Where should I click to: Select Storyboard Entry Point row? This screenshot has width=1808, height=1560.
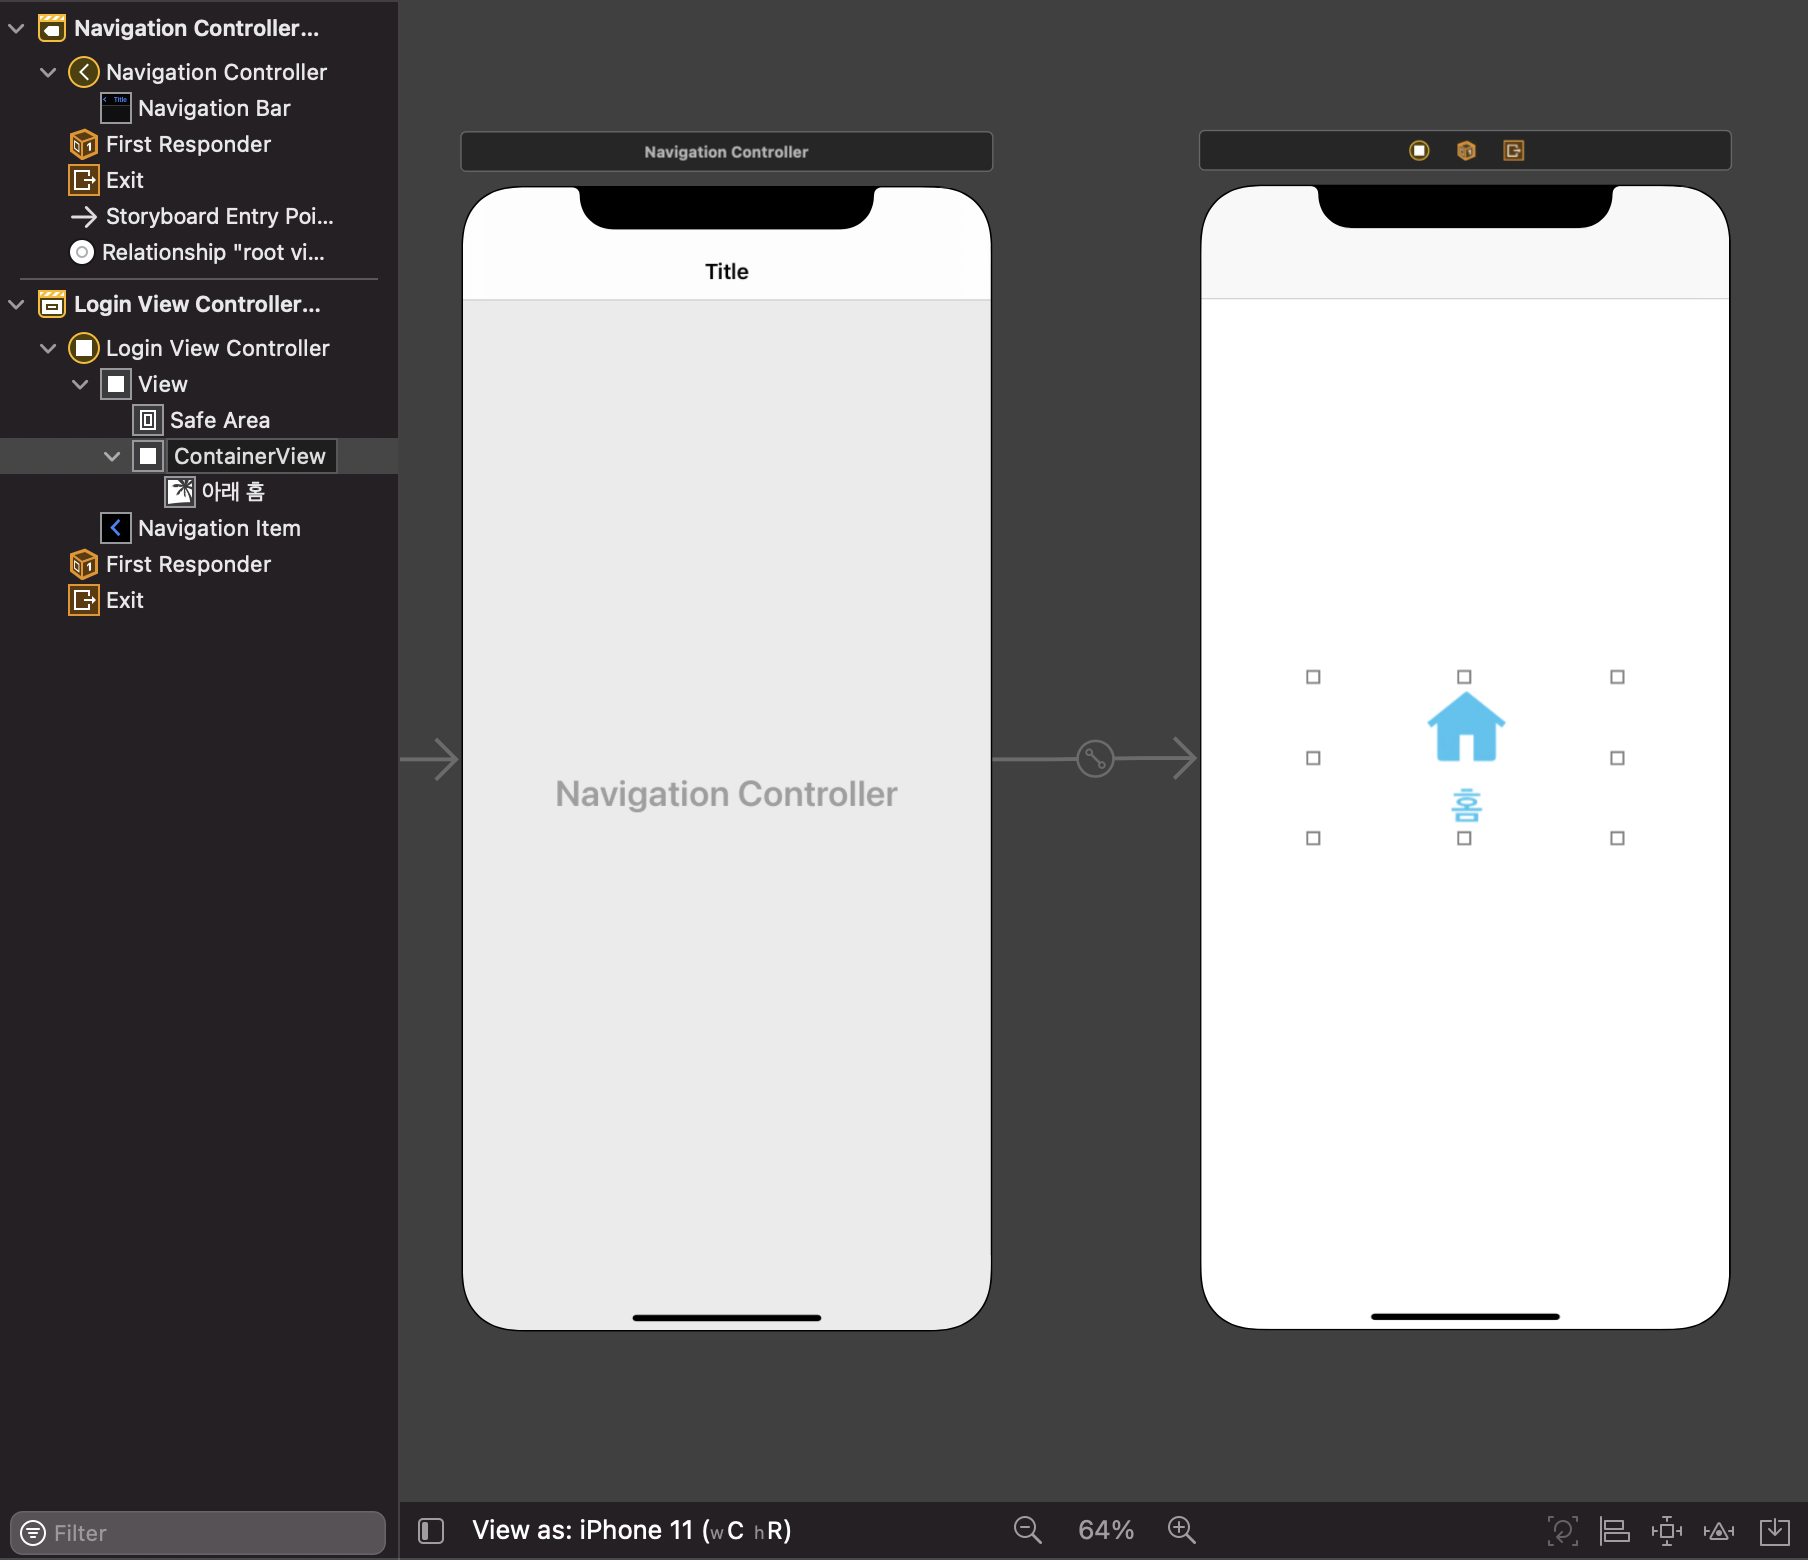[199, 216]
